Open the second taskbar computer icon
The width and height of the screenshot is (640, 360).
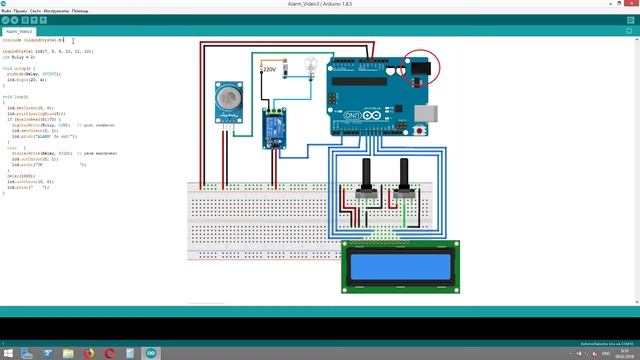pyautogui.click(x=48, y=353)
